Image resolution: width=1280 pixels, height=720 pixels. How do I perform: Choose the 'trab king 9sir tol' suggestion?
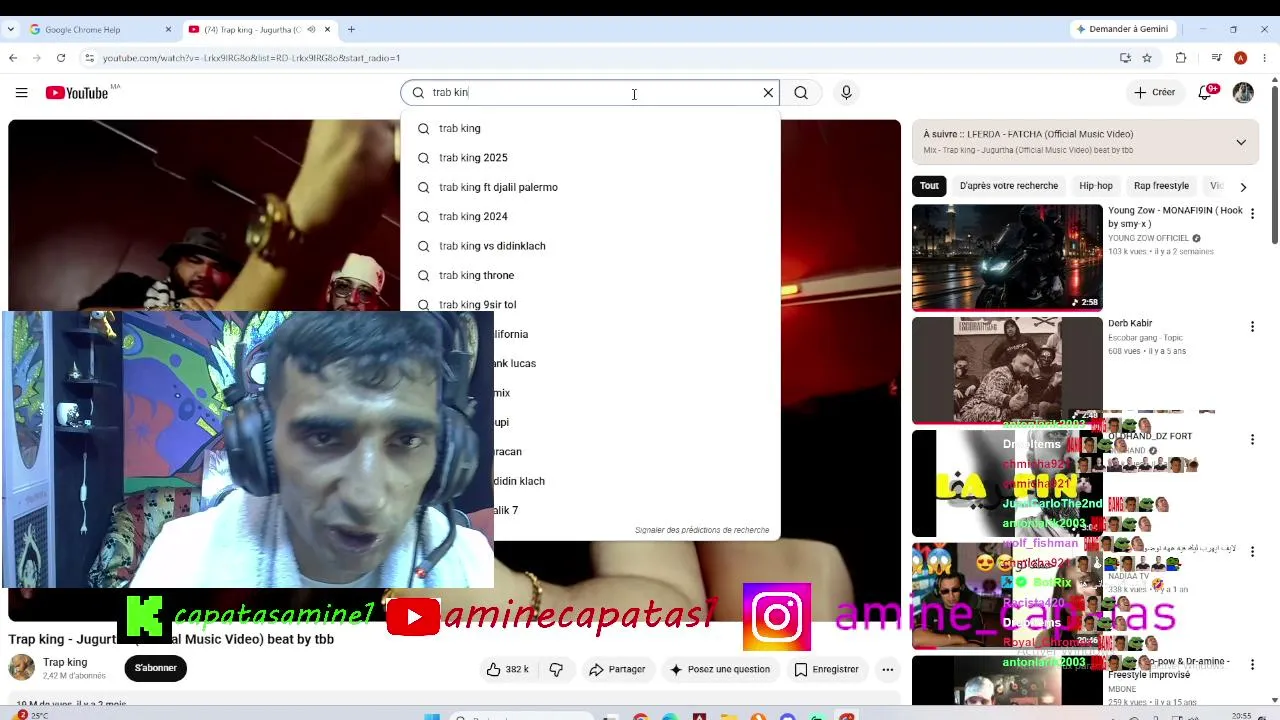coord(590,305)
